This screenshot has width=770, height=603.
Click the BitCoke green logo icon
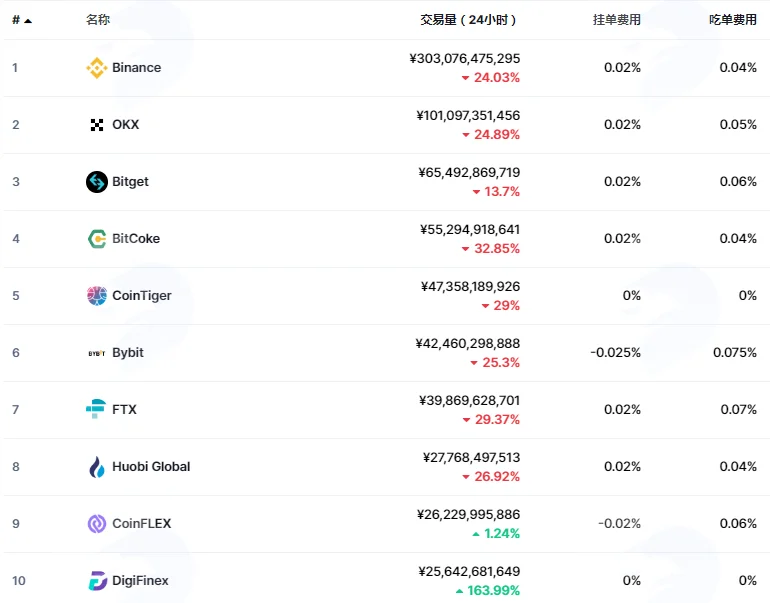(x=97, y=239)
